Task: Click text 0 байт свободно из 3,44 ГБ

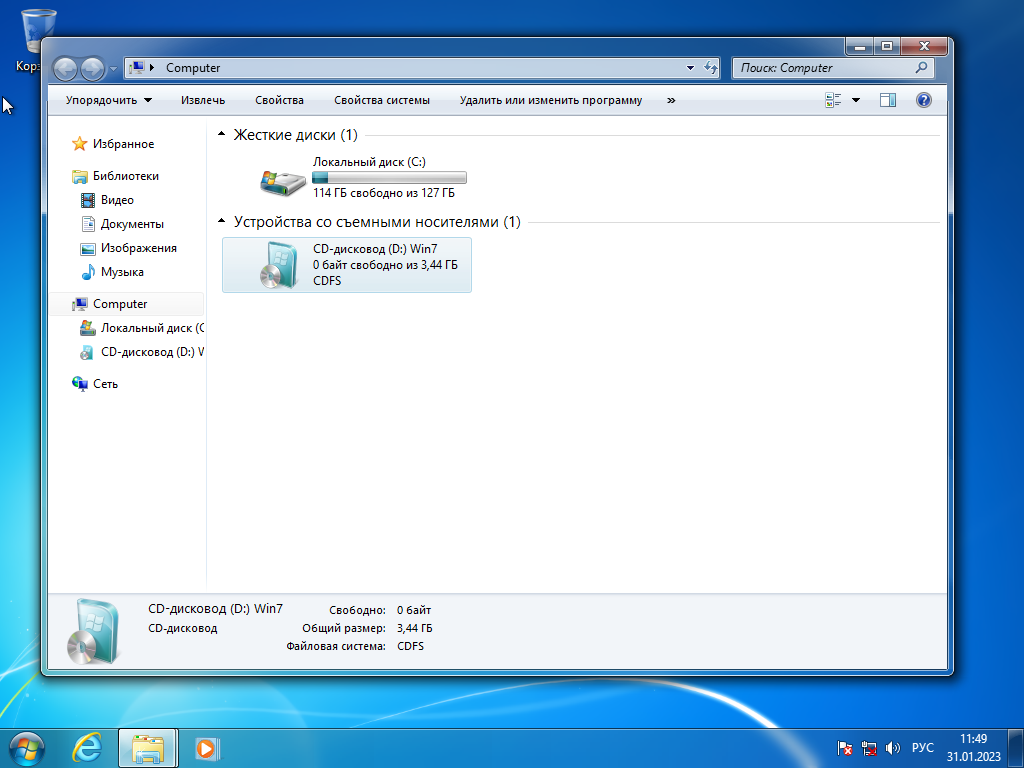Action: 385,265
